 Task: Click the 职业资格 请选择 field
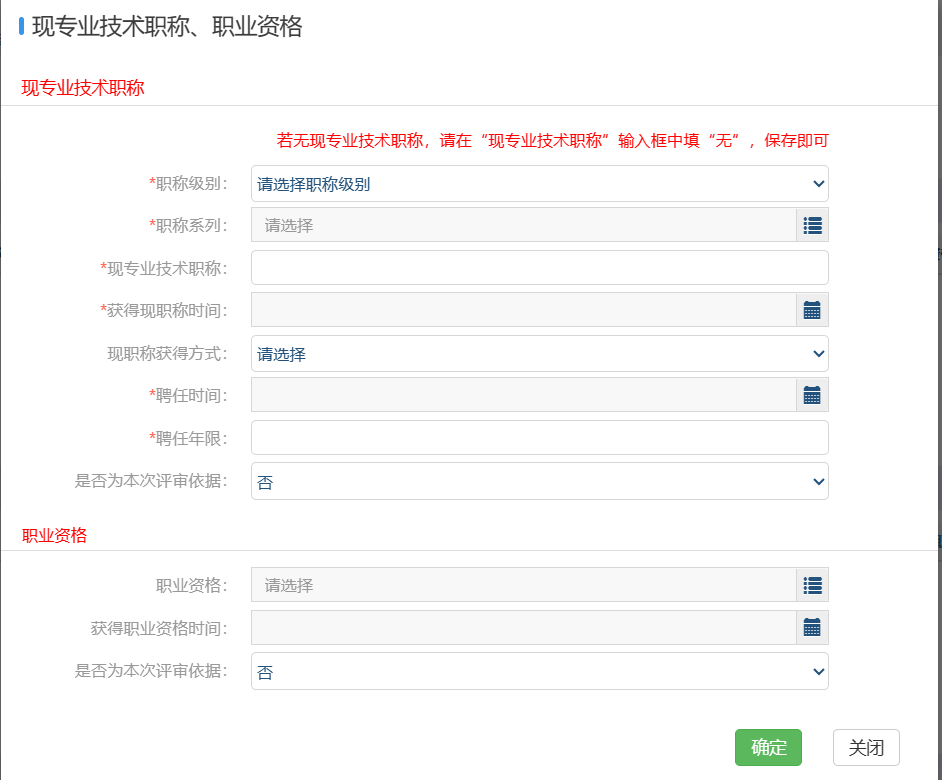(520, 585)
